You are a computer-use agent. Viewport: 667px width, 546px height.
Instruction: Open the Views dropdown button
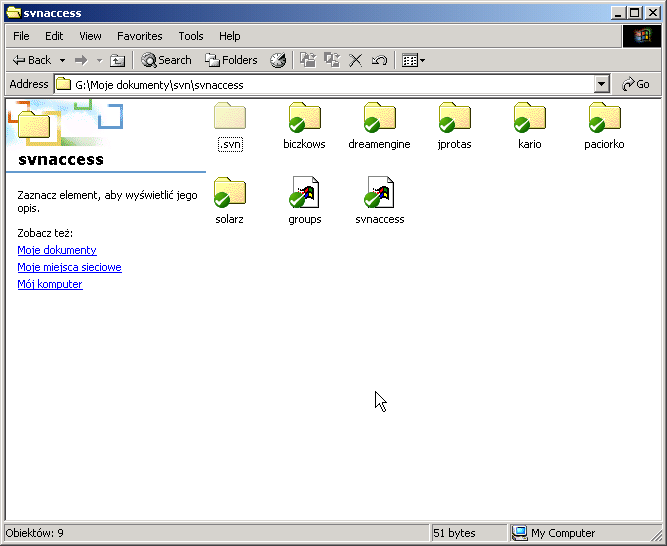(x=413, y=60)
